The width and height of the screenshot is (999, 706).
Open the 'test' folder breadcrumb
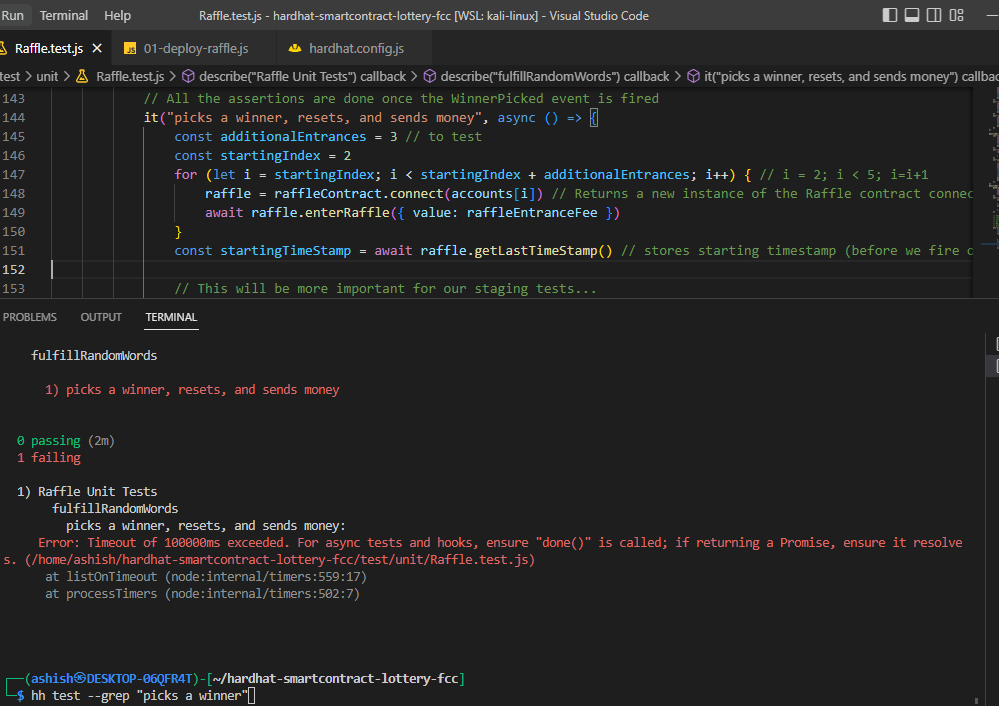coord(10,76)
